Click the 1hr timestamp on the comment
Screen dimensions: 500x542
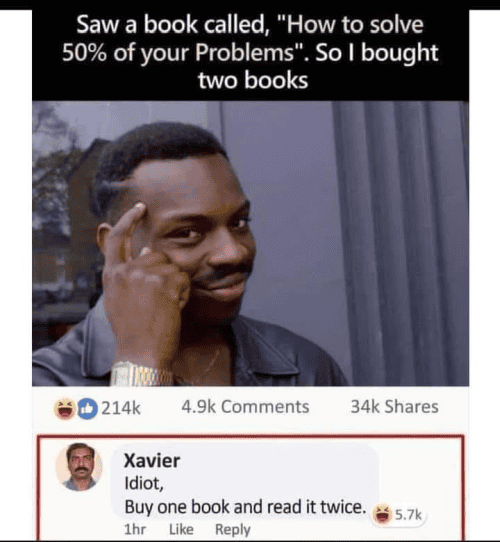[x=135, y=530]
